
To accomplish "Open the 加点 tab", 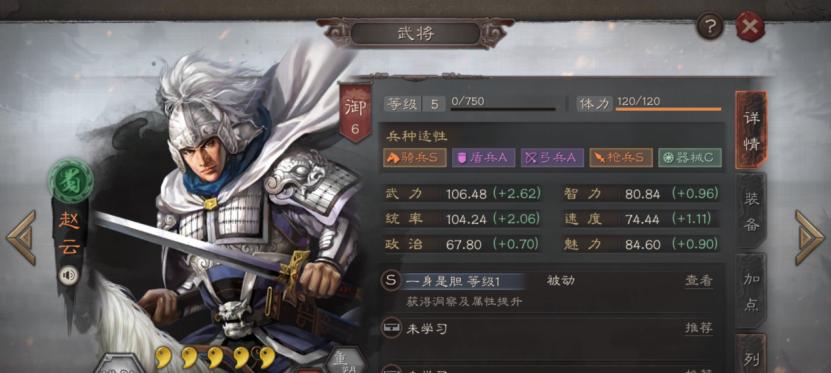I will click(x=751, y=291).
